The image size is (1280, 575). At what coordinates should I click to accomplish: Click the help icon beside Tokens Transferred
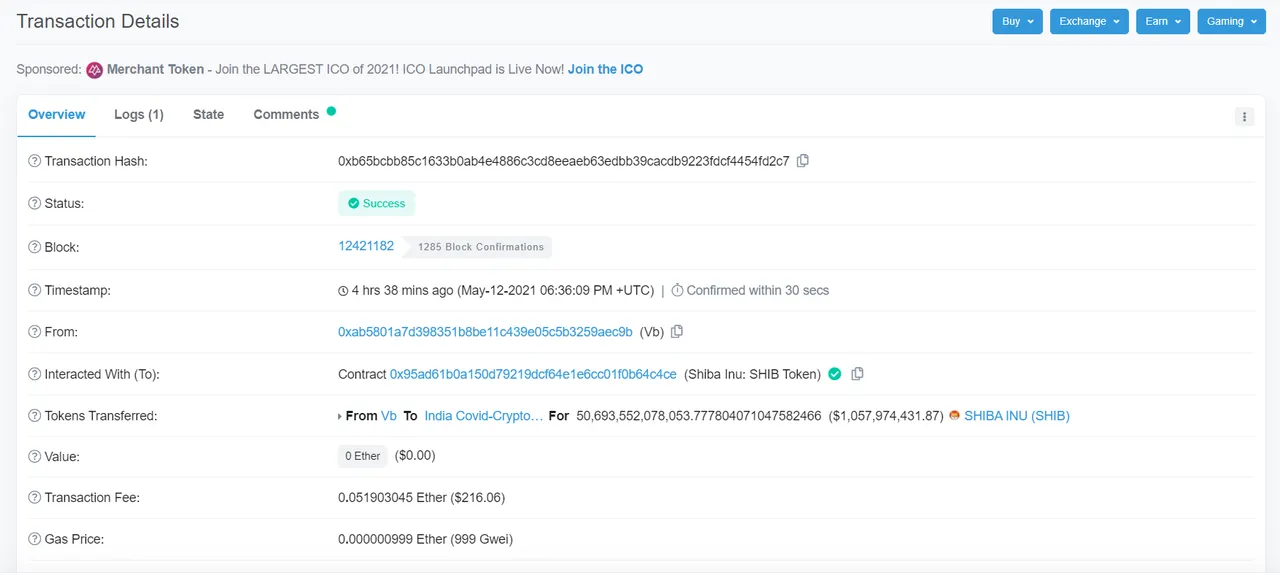(34, 415)
